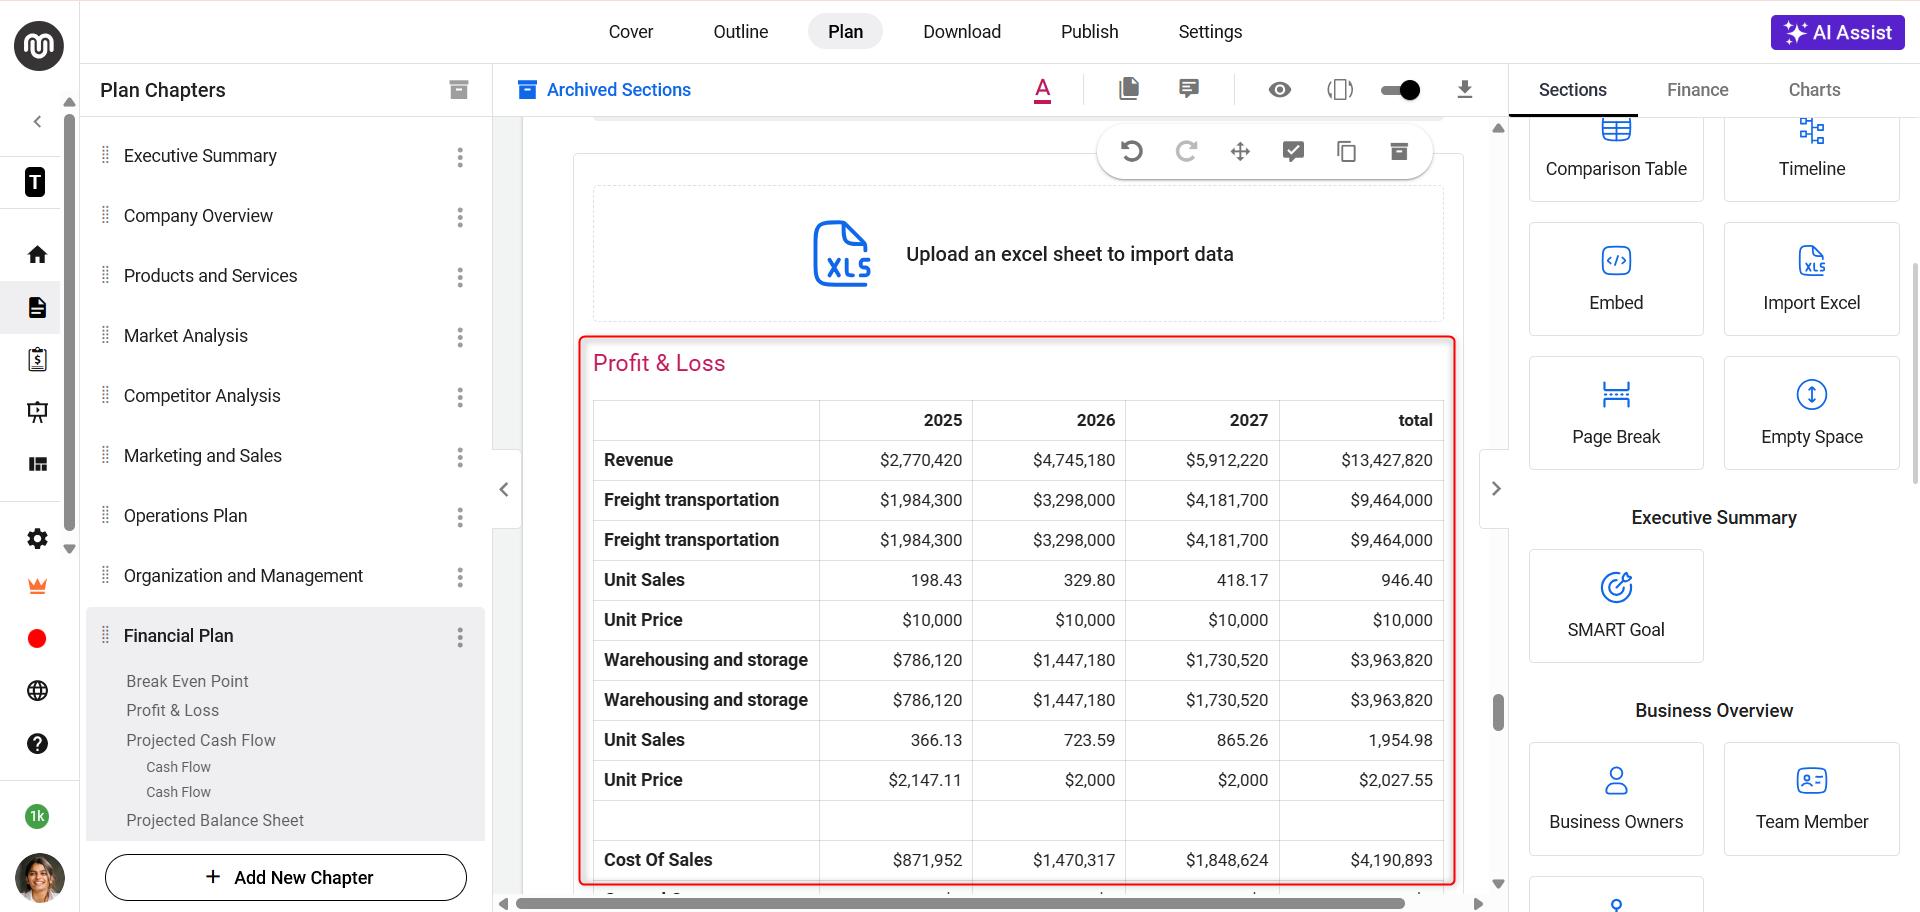Toggle the switch in editor toolbar
1920x912 pixels.
pyautogui.click(x=1400, y=90)
